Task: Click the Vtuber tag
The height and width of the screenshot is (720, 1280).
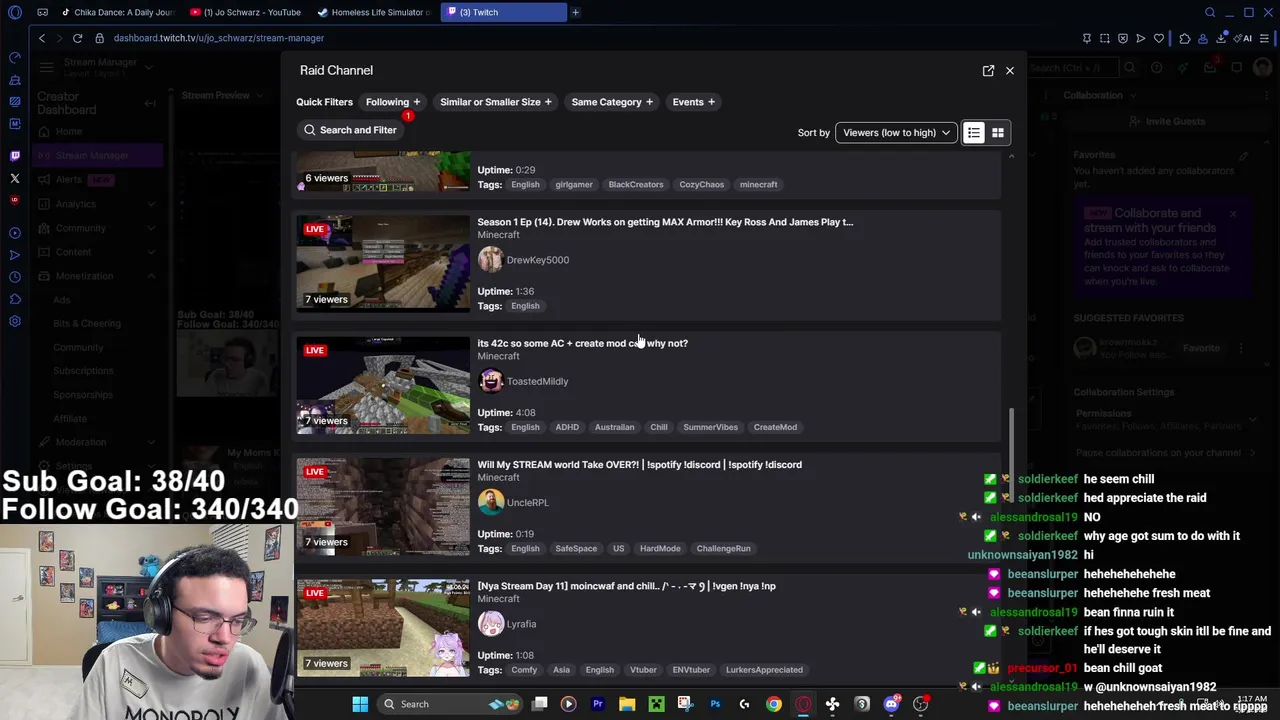Action: (643, 670)
